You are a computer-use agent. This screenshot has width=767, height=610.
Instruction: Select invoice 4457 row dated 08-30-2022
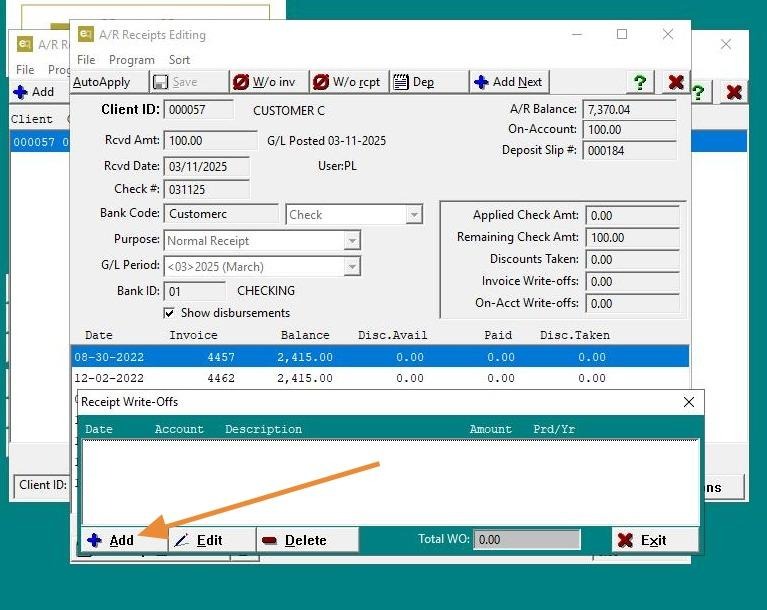point(380,357)
